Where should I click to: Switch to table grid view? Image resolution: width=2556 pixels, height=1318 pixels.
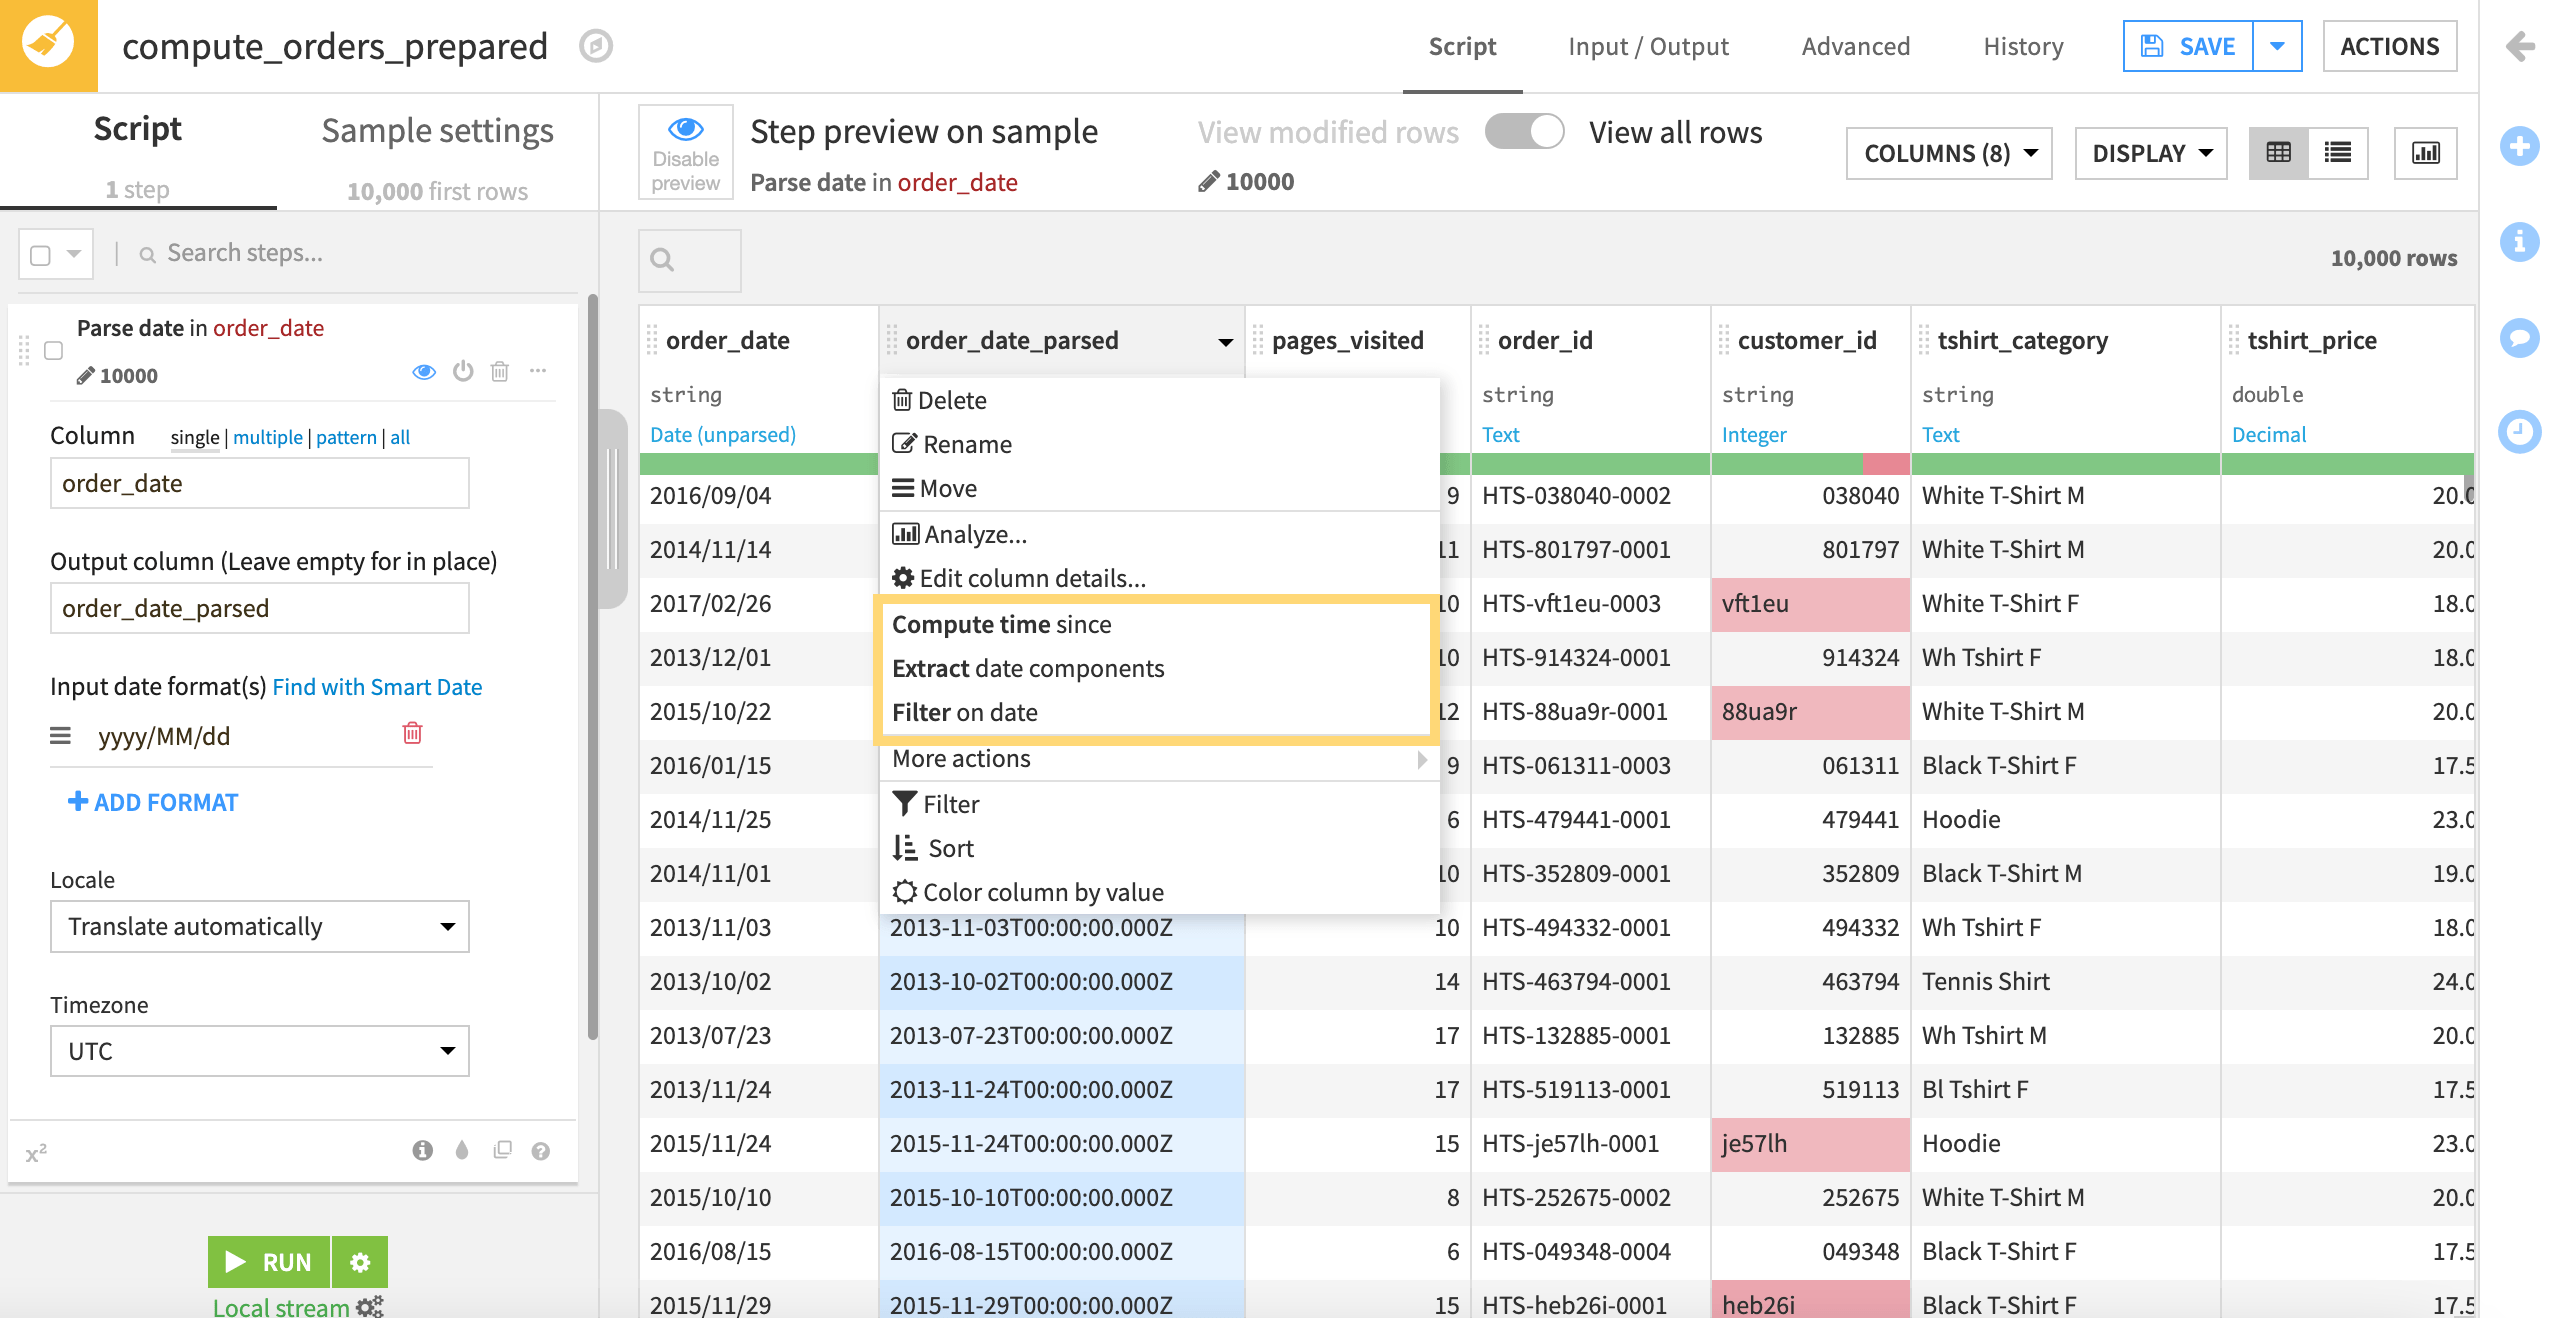(x=2279, y=153)
